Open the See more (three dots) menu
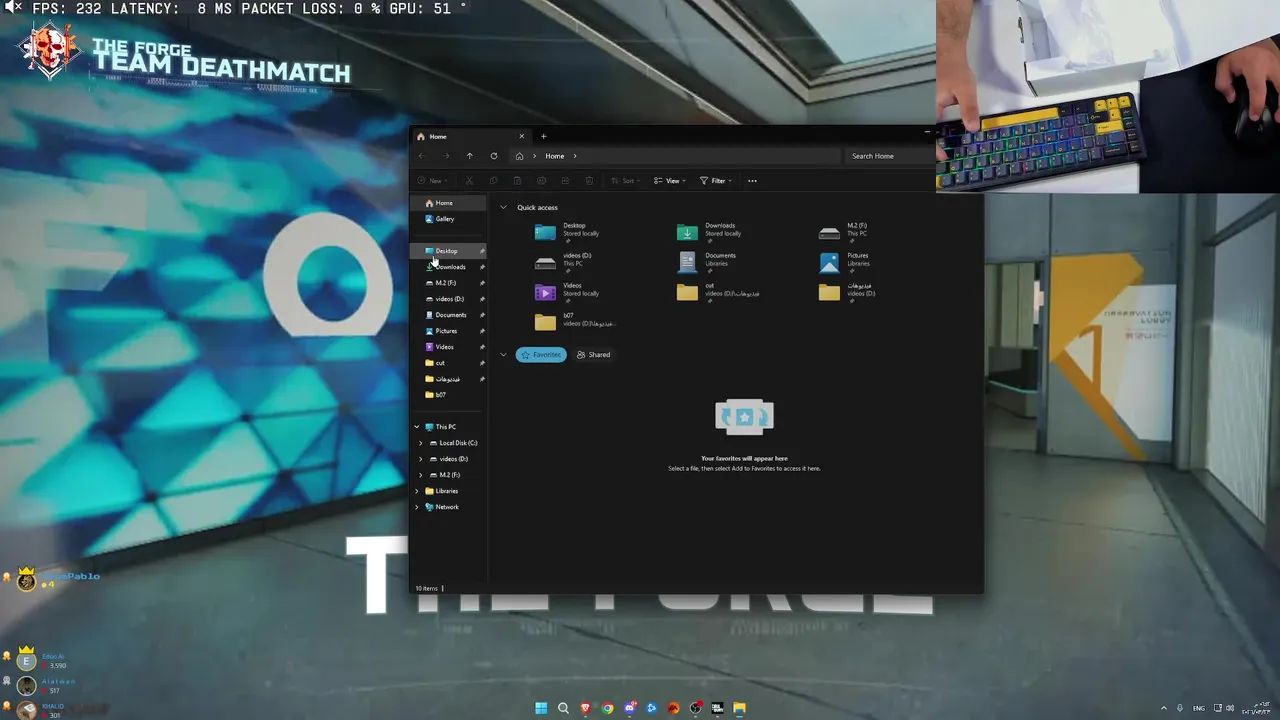Image resolution: width=1280 pixels, height=720 pixels. (752, 181)
